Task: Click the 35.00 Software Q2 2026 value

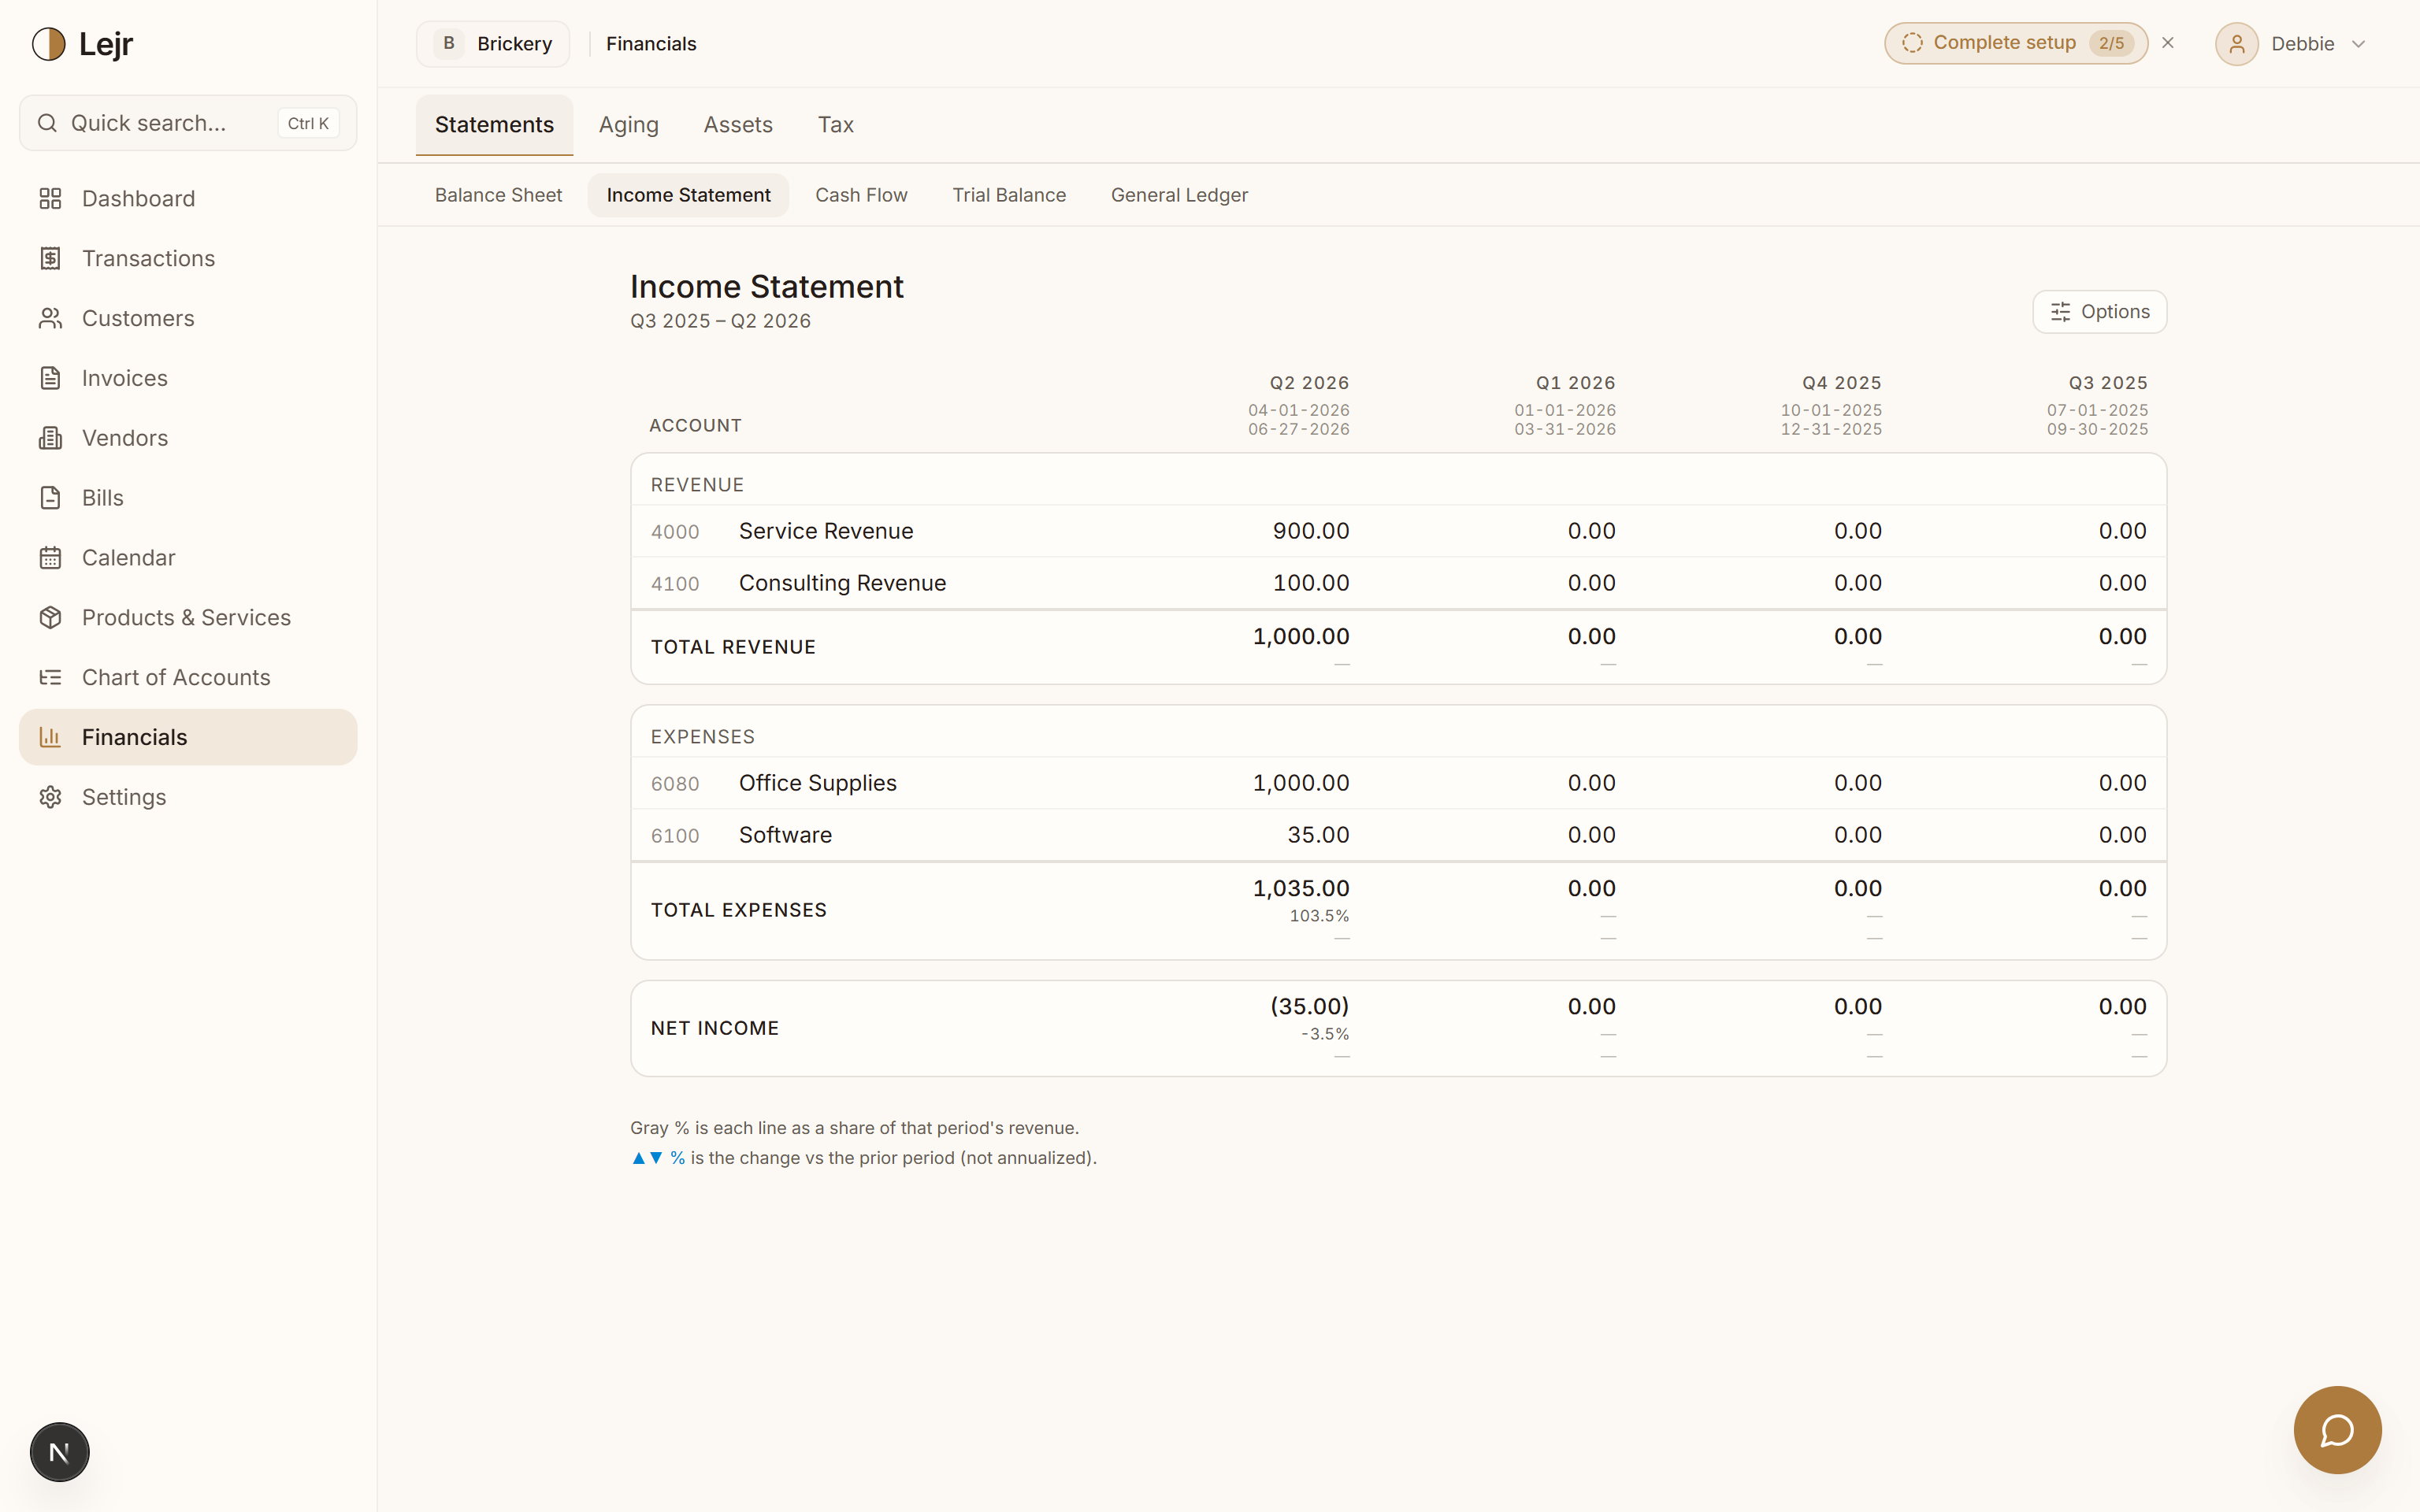Action: 1318,835
